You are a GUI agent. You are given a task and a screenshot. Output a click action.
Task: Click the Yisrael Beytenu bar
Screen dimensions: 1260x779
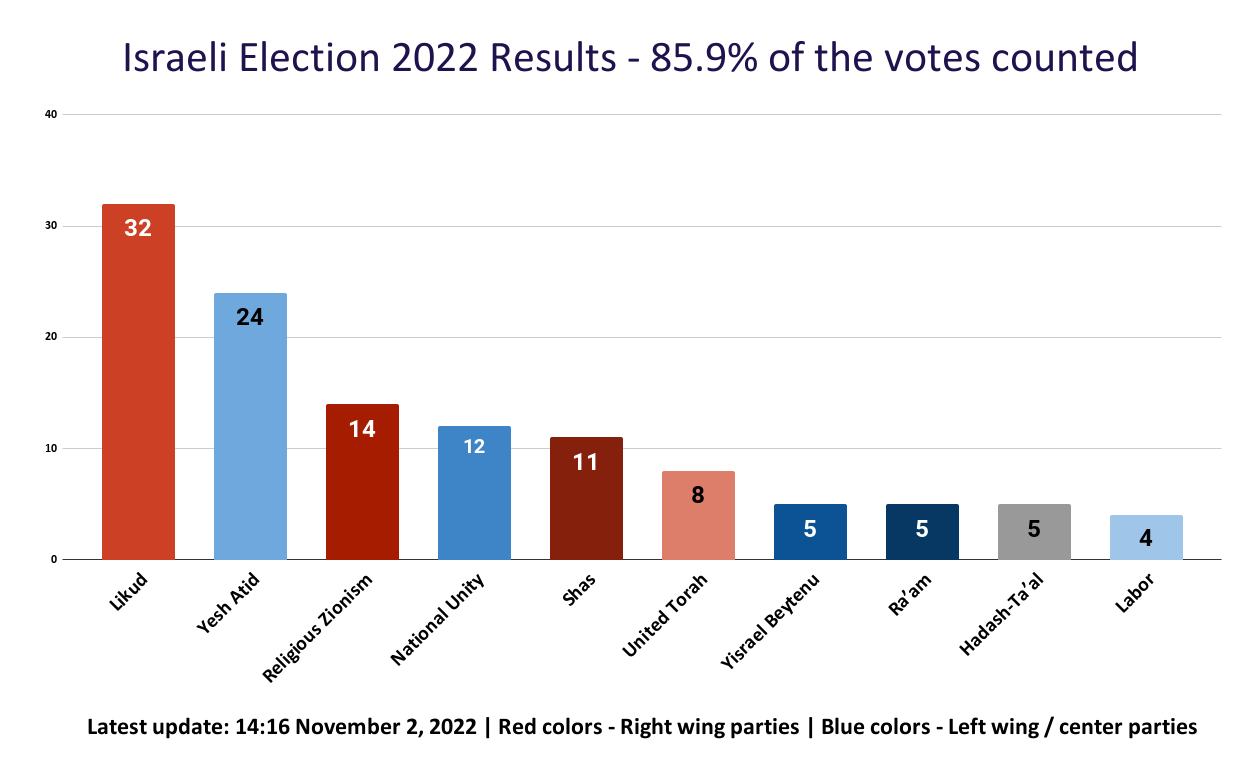810,535
